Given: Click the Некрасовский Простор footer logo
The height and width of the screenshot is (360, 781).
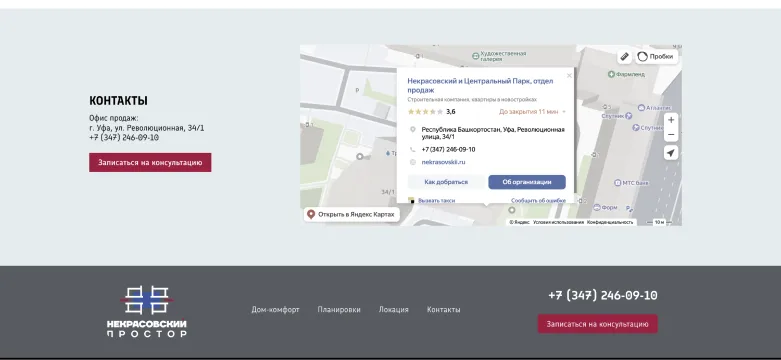Looking at the screenshot, I should pyautogui.click(x=147, y=312).
